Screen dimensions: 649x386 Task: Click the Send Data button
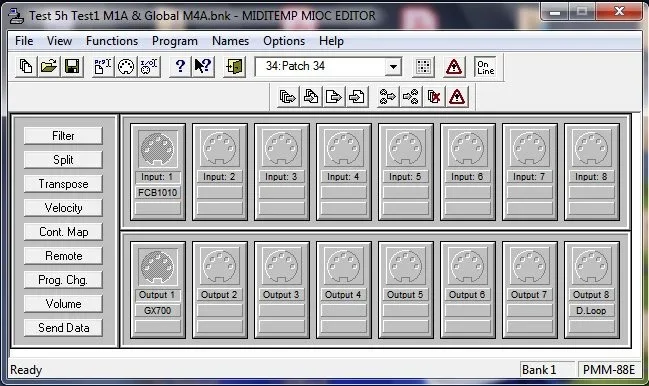(63, 328)
